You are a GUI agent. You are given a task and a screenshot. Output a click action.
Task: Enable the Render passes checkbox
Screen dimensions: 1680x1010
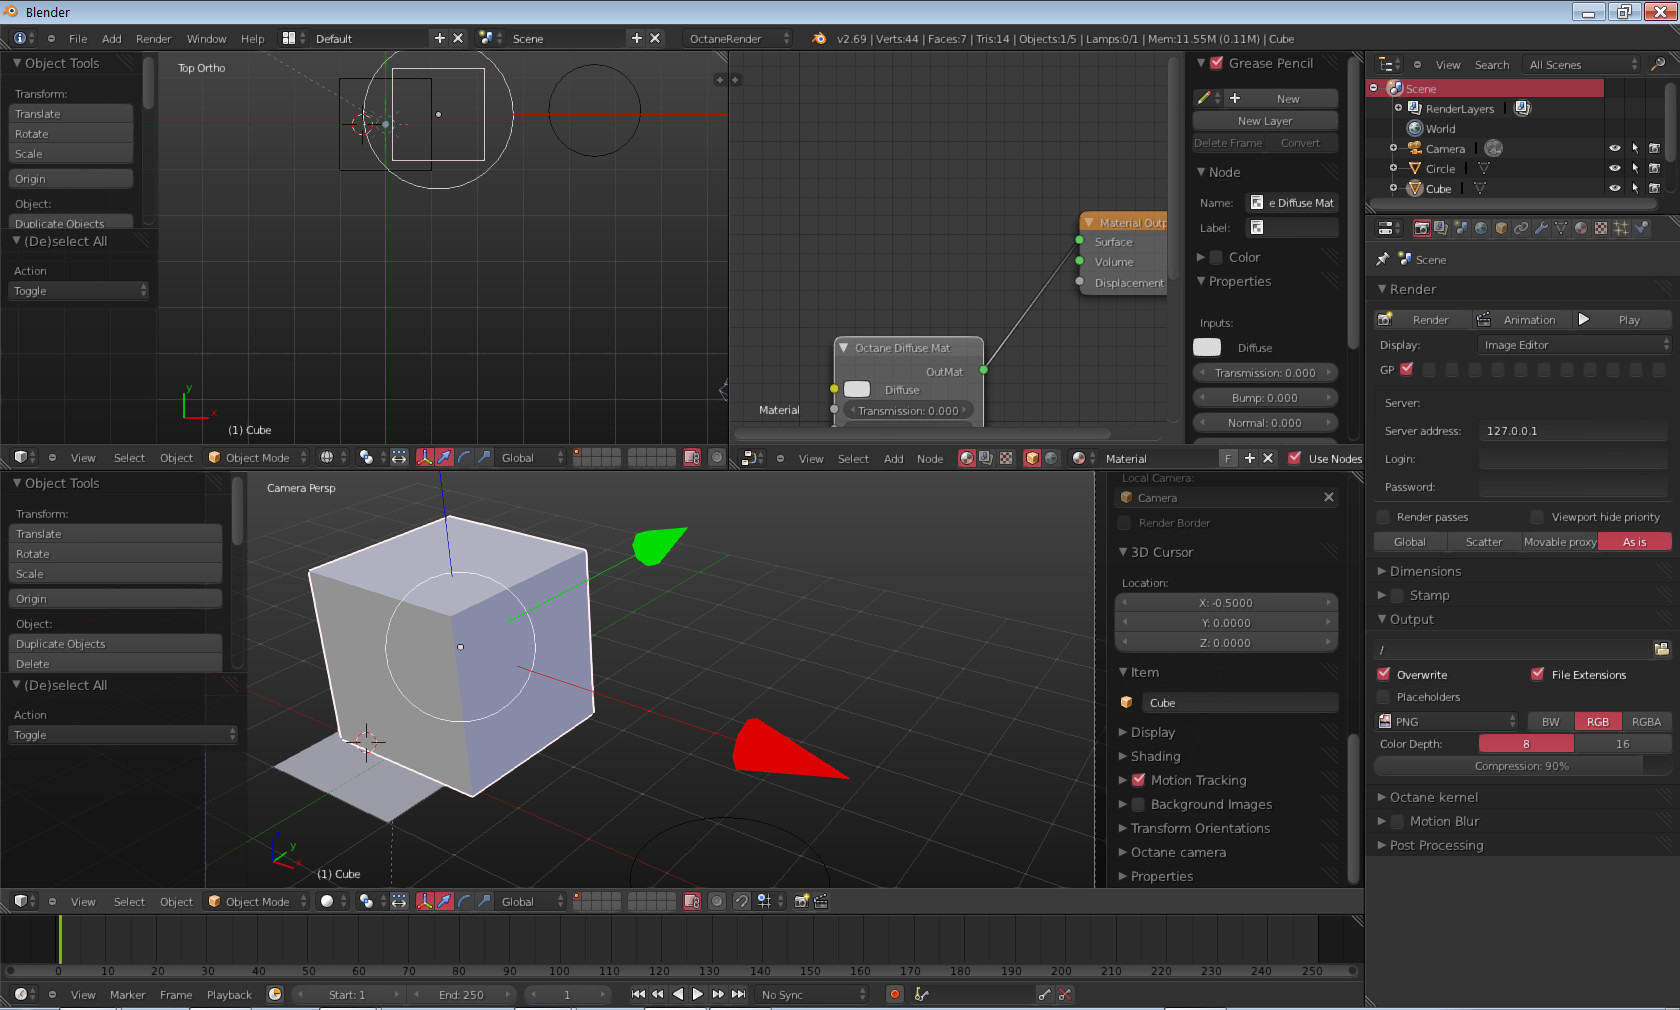pyautogui.click(x=1384, y=517)
